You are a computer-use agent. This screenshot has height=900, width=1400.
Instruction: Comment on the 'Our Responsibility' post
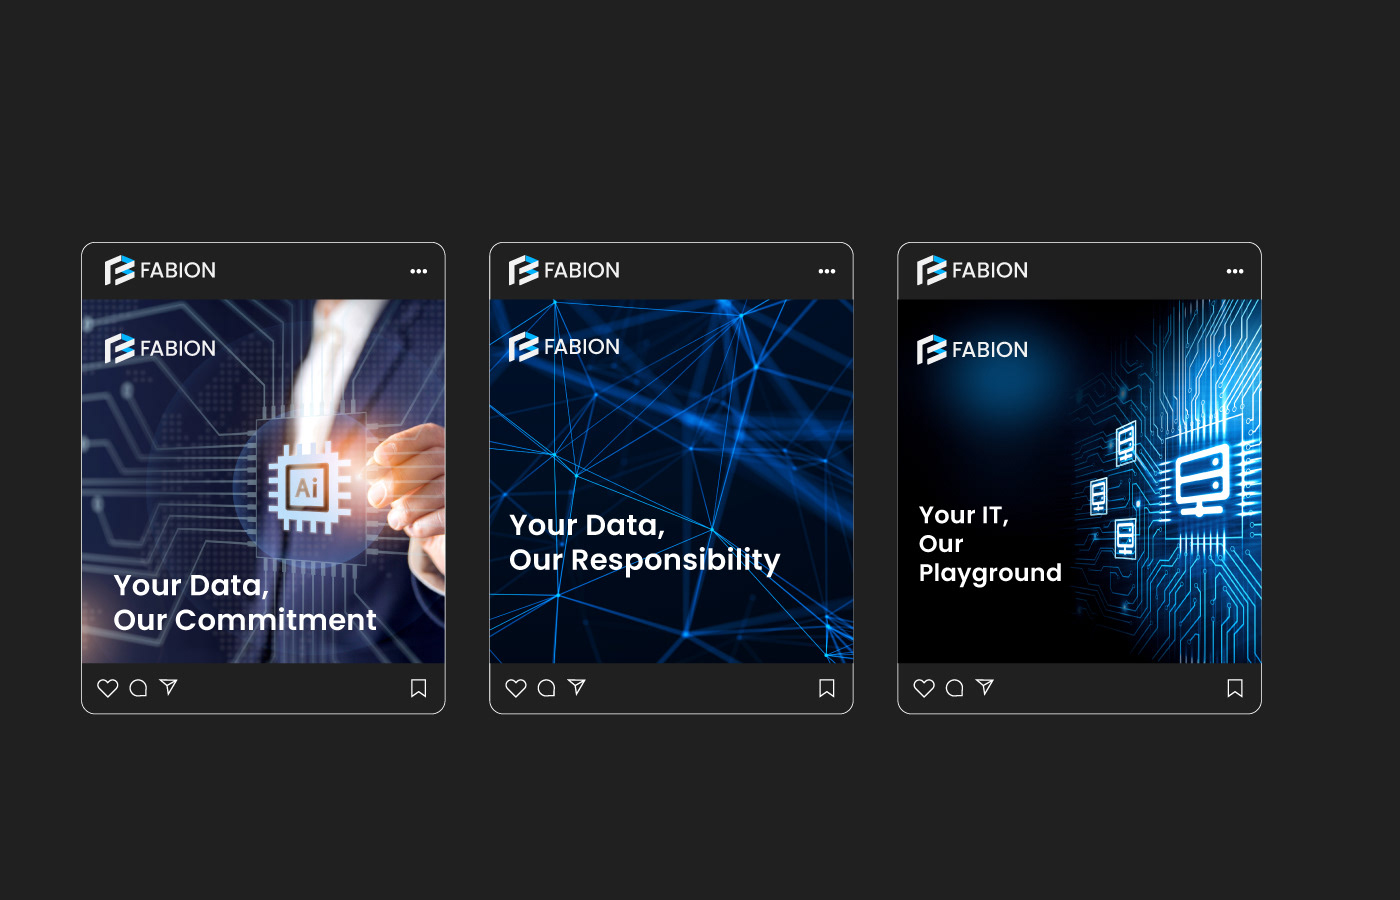[547, 688]
